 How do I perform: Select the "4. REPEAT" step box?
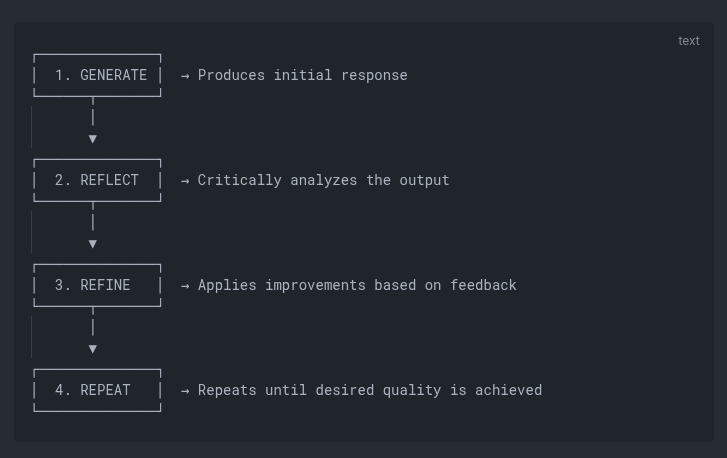coord(97,390)
